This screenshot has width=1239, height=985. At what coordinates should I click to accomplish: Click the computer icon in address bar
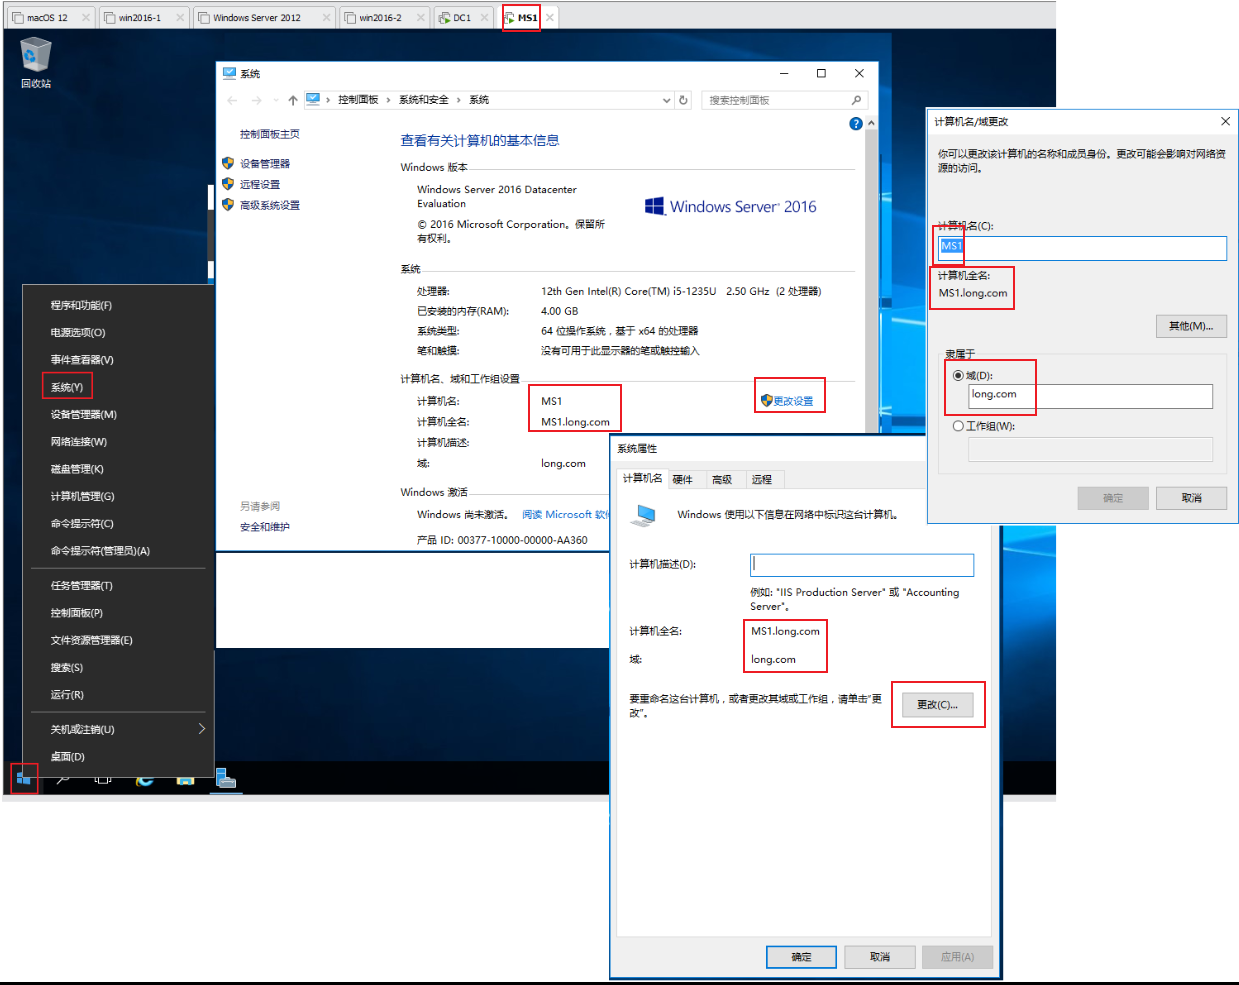pyautogui.click(x=313, y=99)
